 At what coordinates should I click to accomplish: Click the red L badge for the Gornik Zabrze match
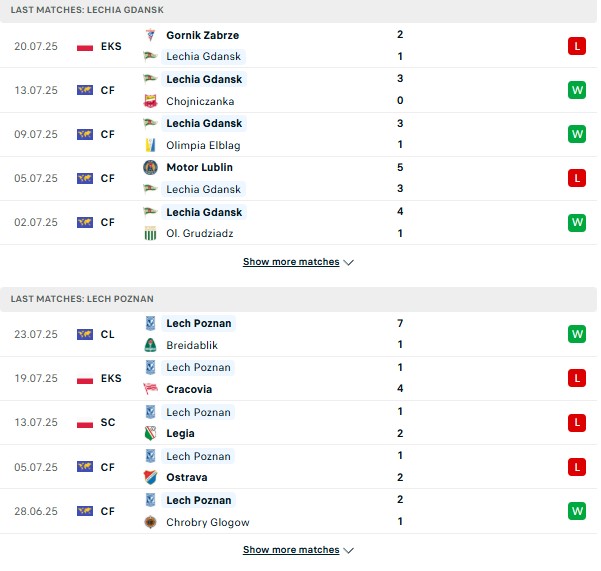coord(577,46)
